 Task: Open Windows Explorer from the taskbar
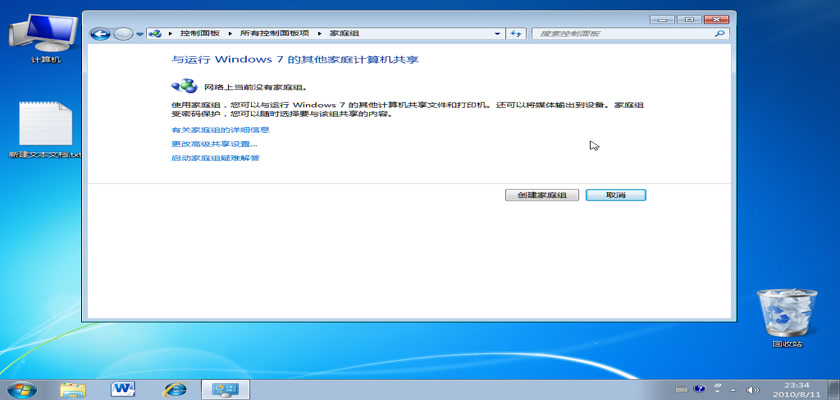tap(73, 388)
